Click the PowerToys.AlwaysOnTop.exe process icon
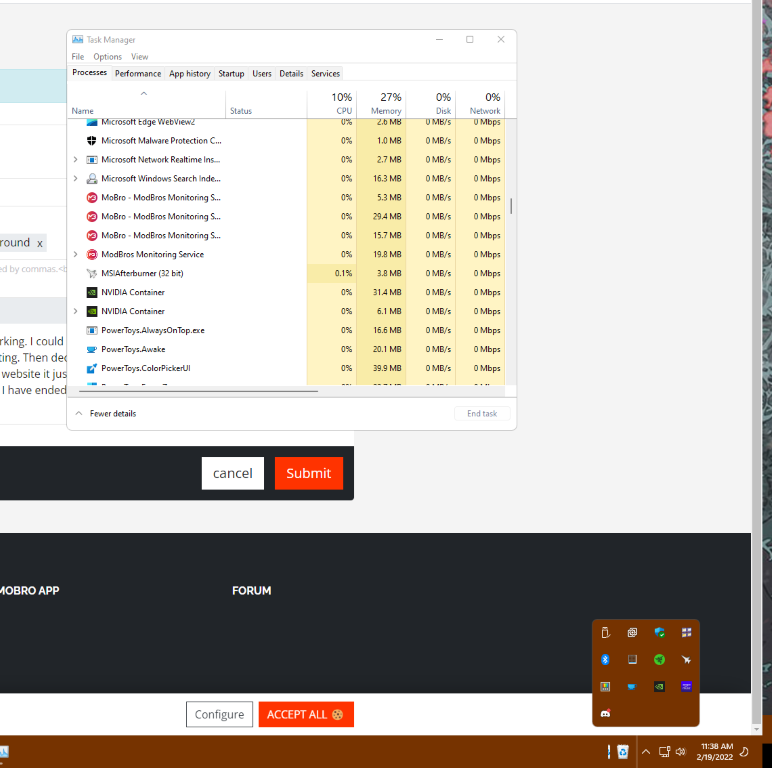This screenshot has height=768, width=772. click(92, 330)
